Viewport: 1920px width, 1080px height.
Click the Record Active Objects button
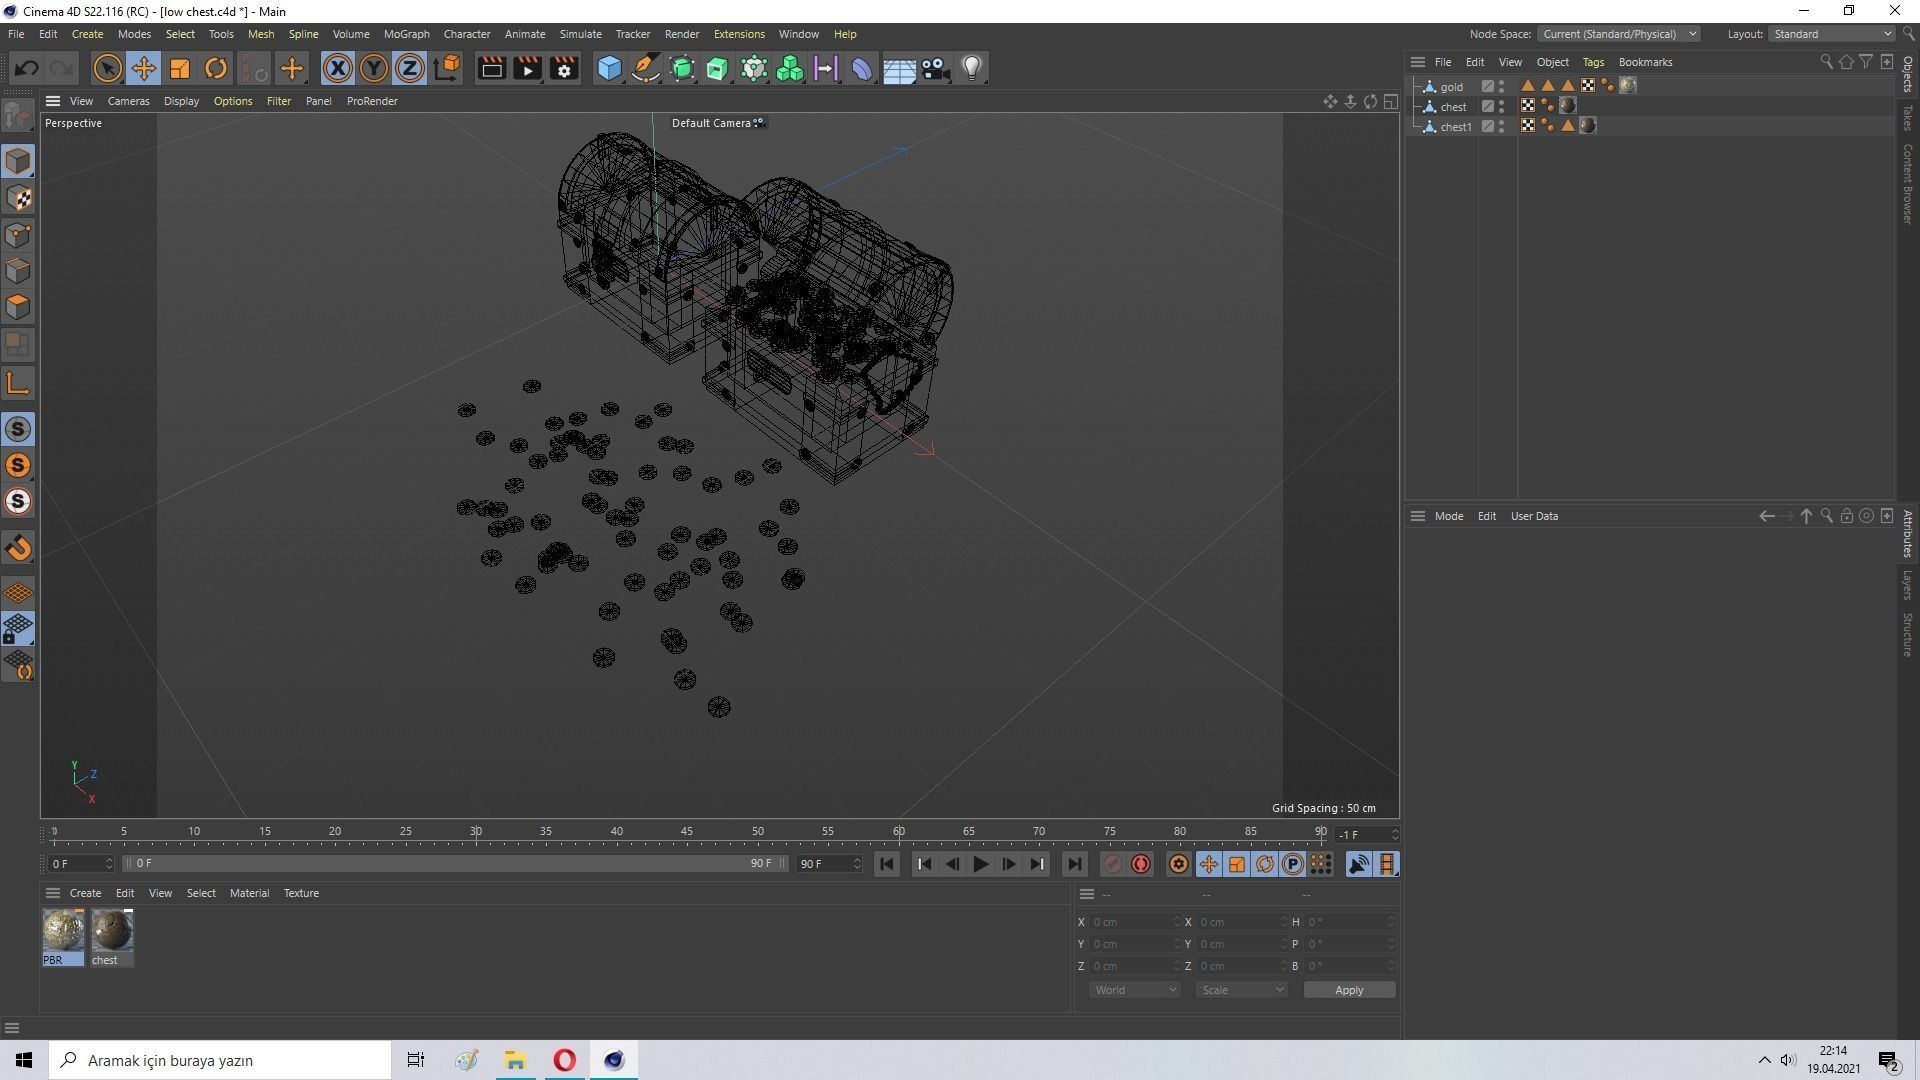pyautogui.click(x=1112, y=864)
